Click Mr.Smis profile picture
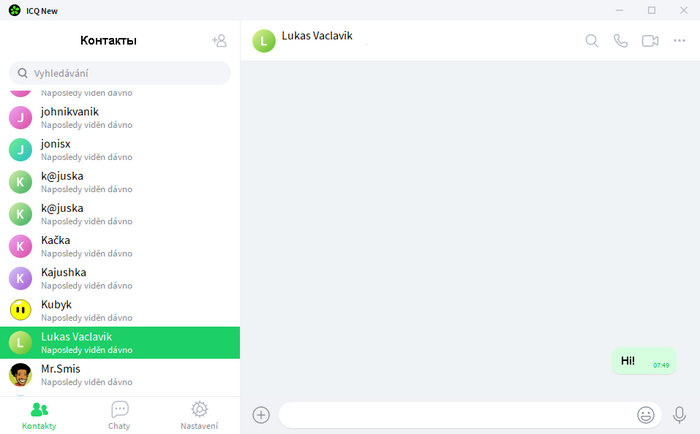 pyautogui.click(x=21, y=375)
